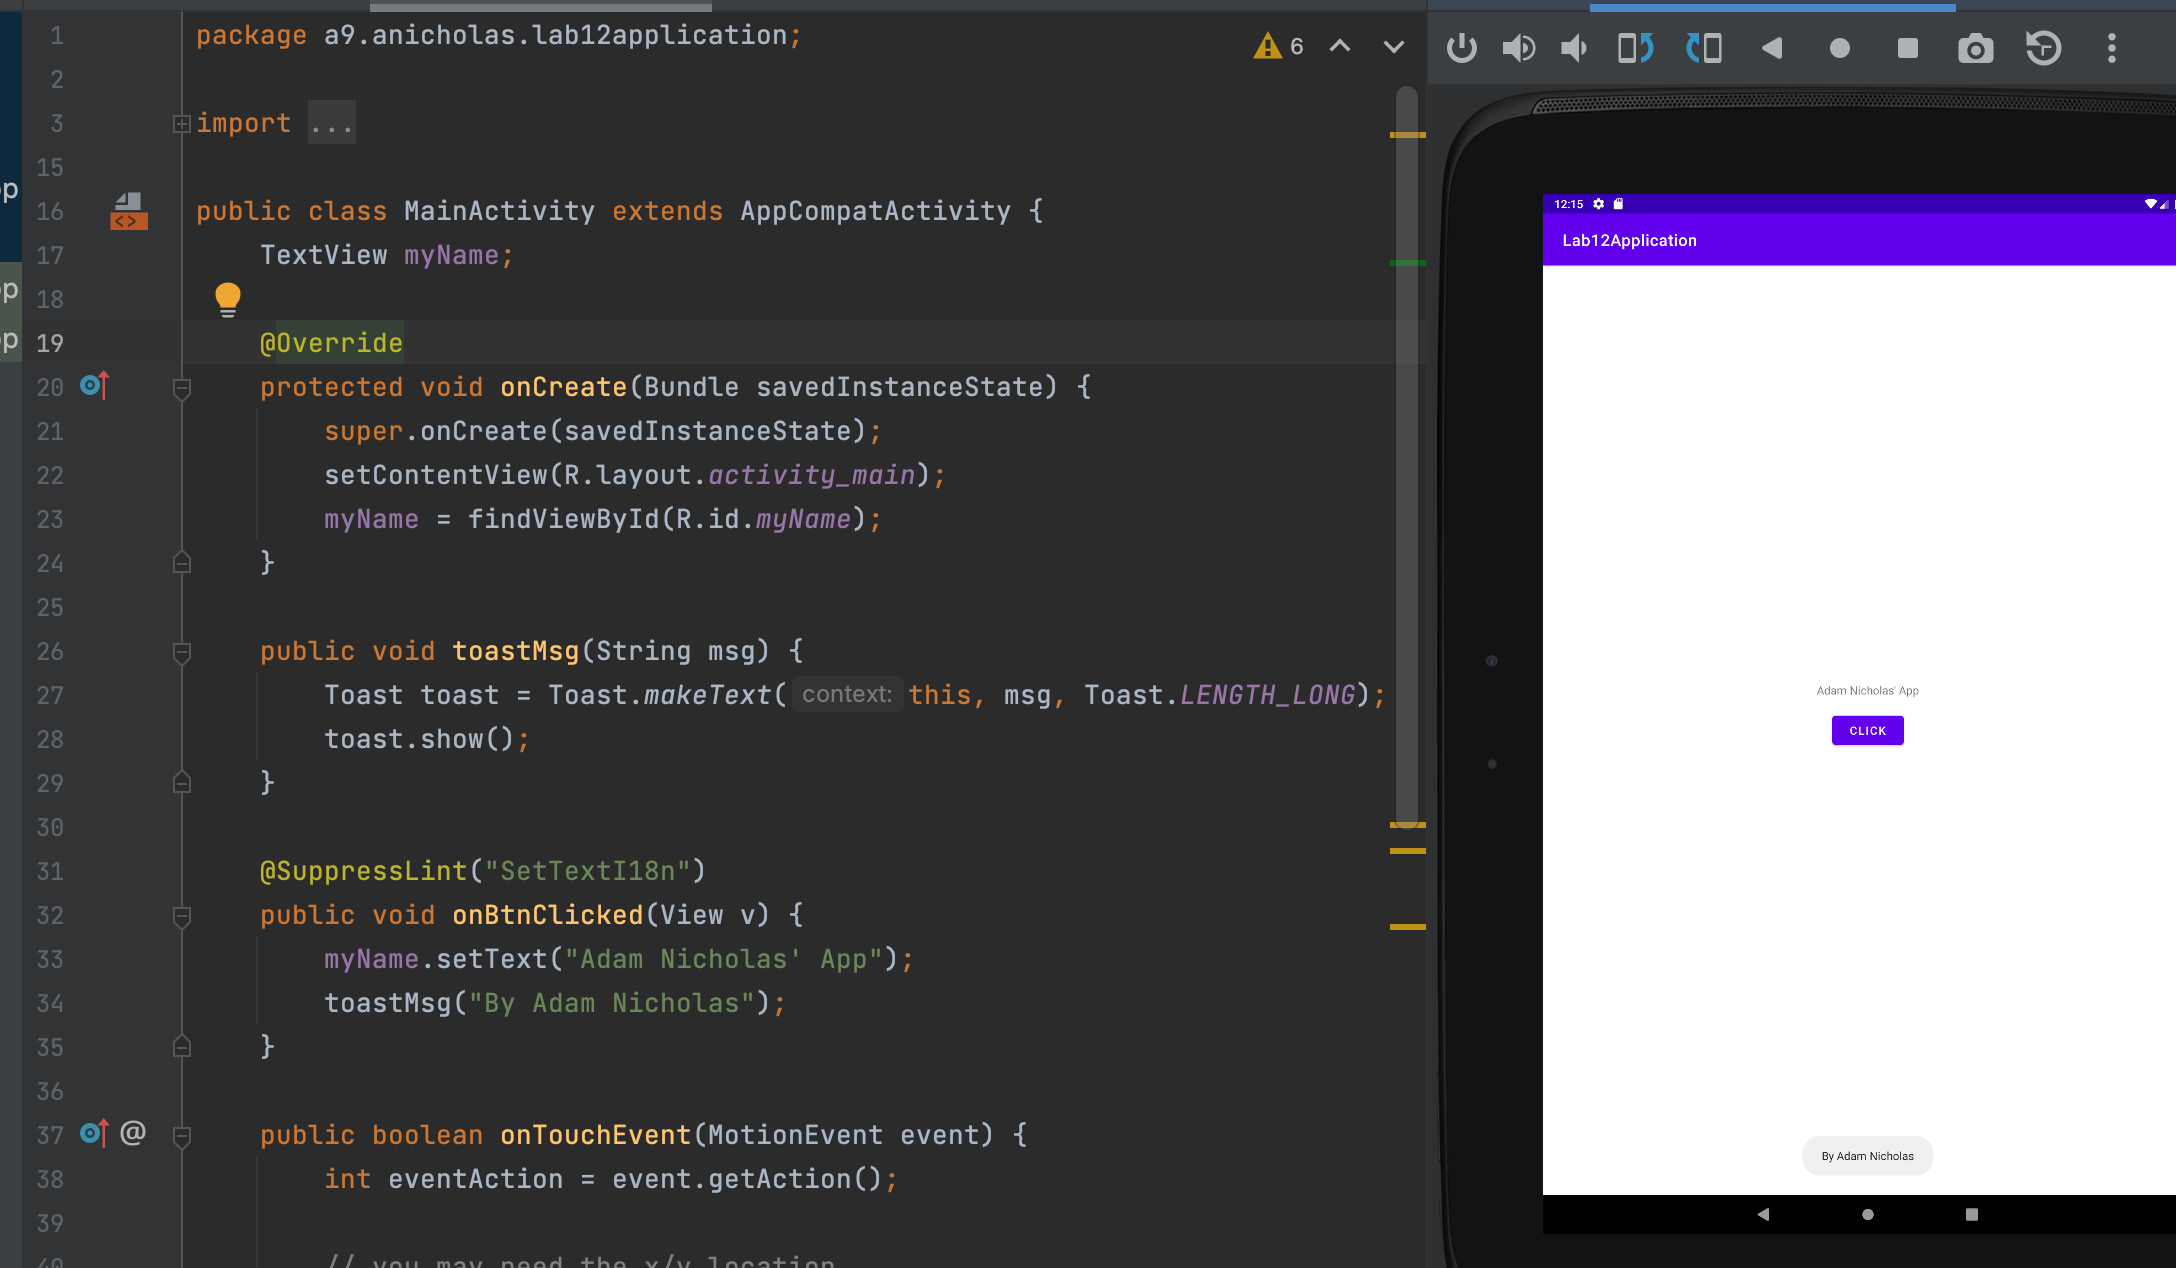
Task: Click the emulator volume down icon
Action: 1574,48
